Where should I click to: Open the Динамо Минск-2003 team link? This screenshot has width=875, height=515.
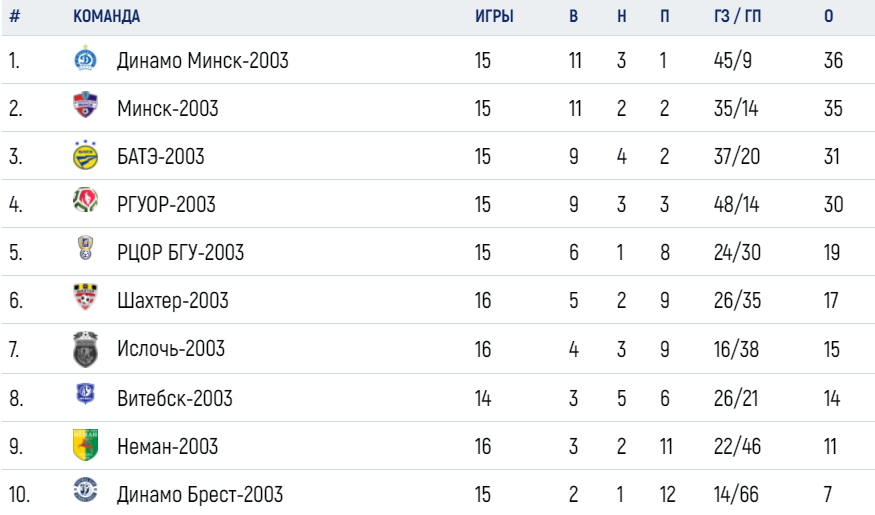tap(203, 60)
